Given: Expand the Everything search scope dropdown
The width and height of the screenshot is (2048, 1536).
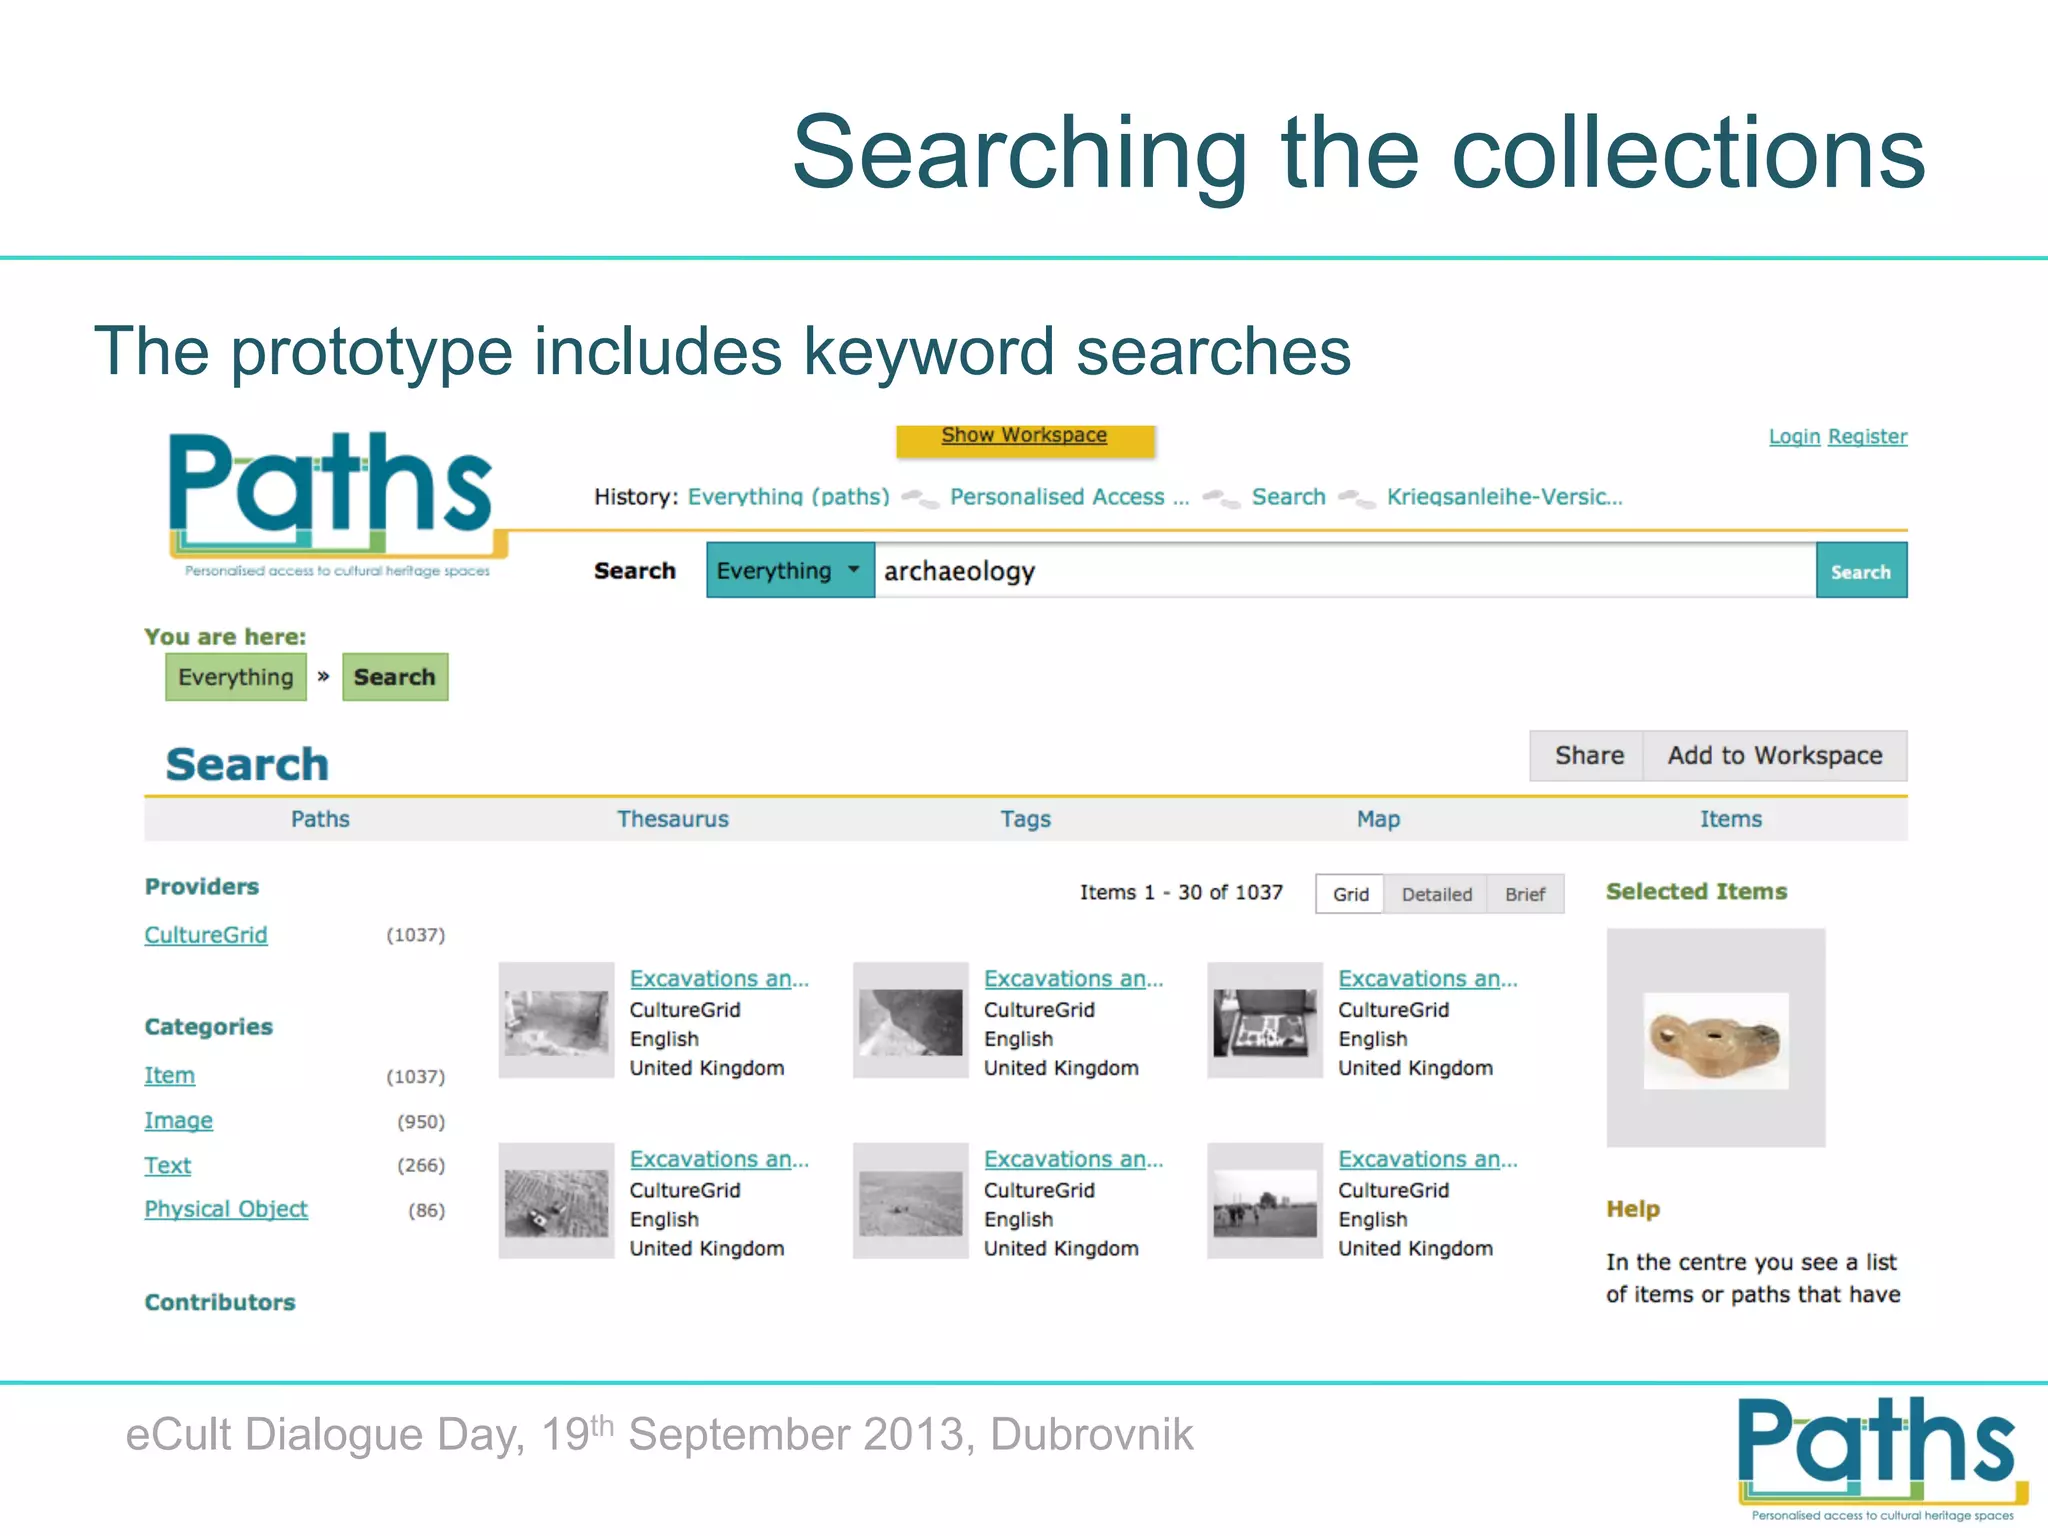Looking at the screenshot, I should click(790, 570).
